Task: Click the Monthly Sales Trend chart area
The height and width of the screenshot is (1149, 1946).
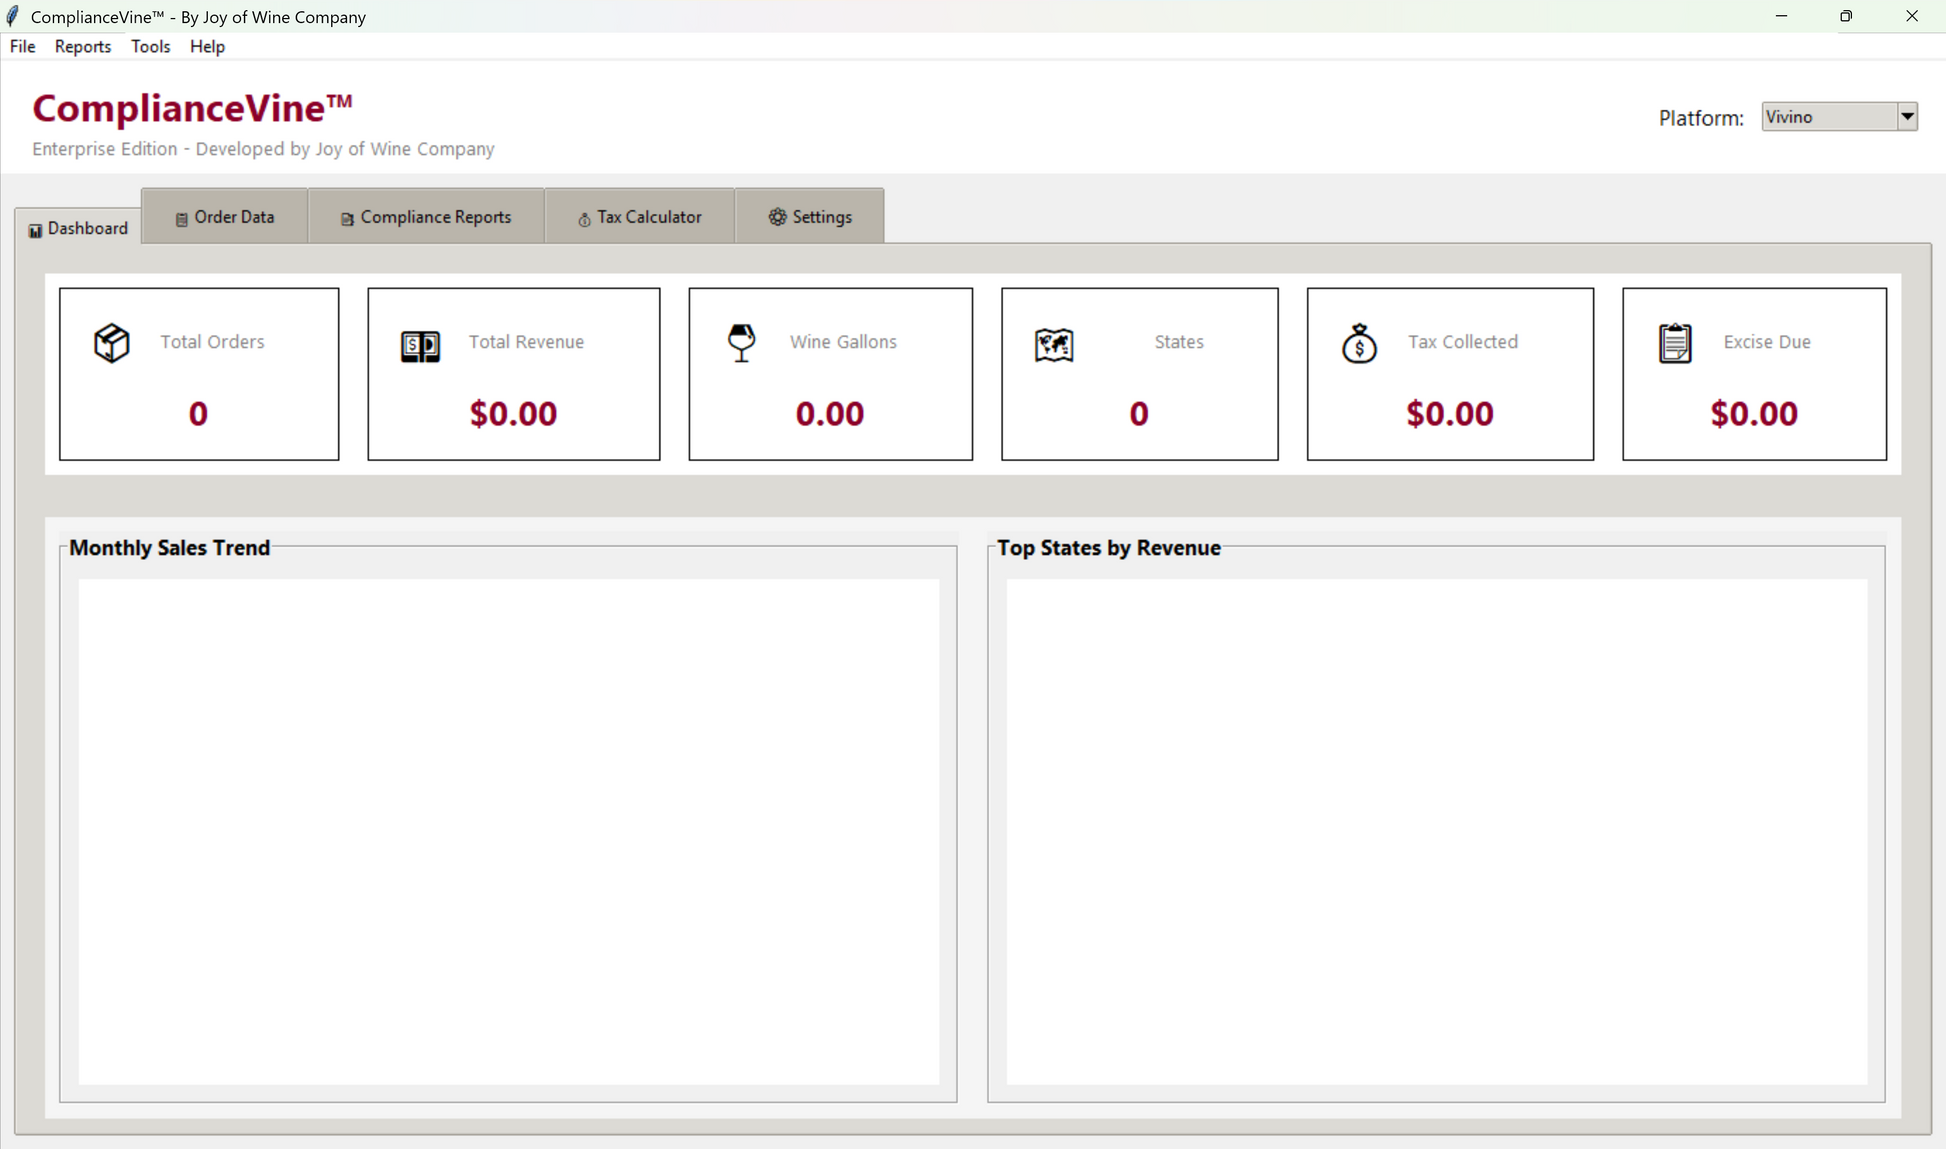Action: point(509,831)
